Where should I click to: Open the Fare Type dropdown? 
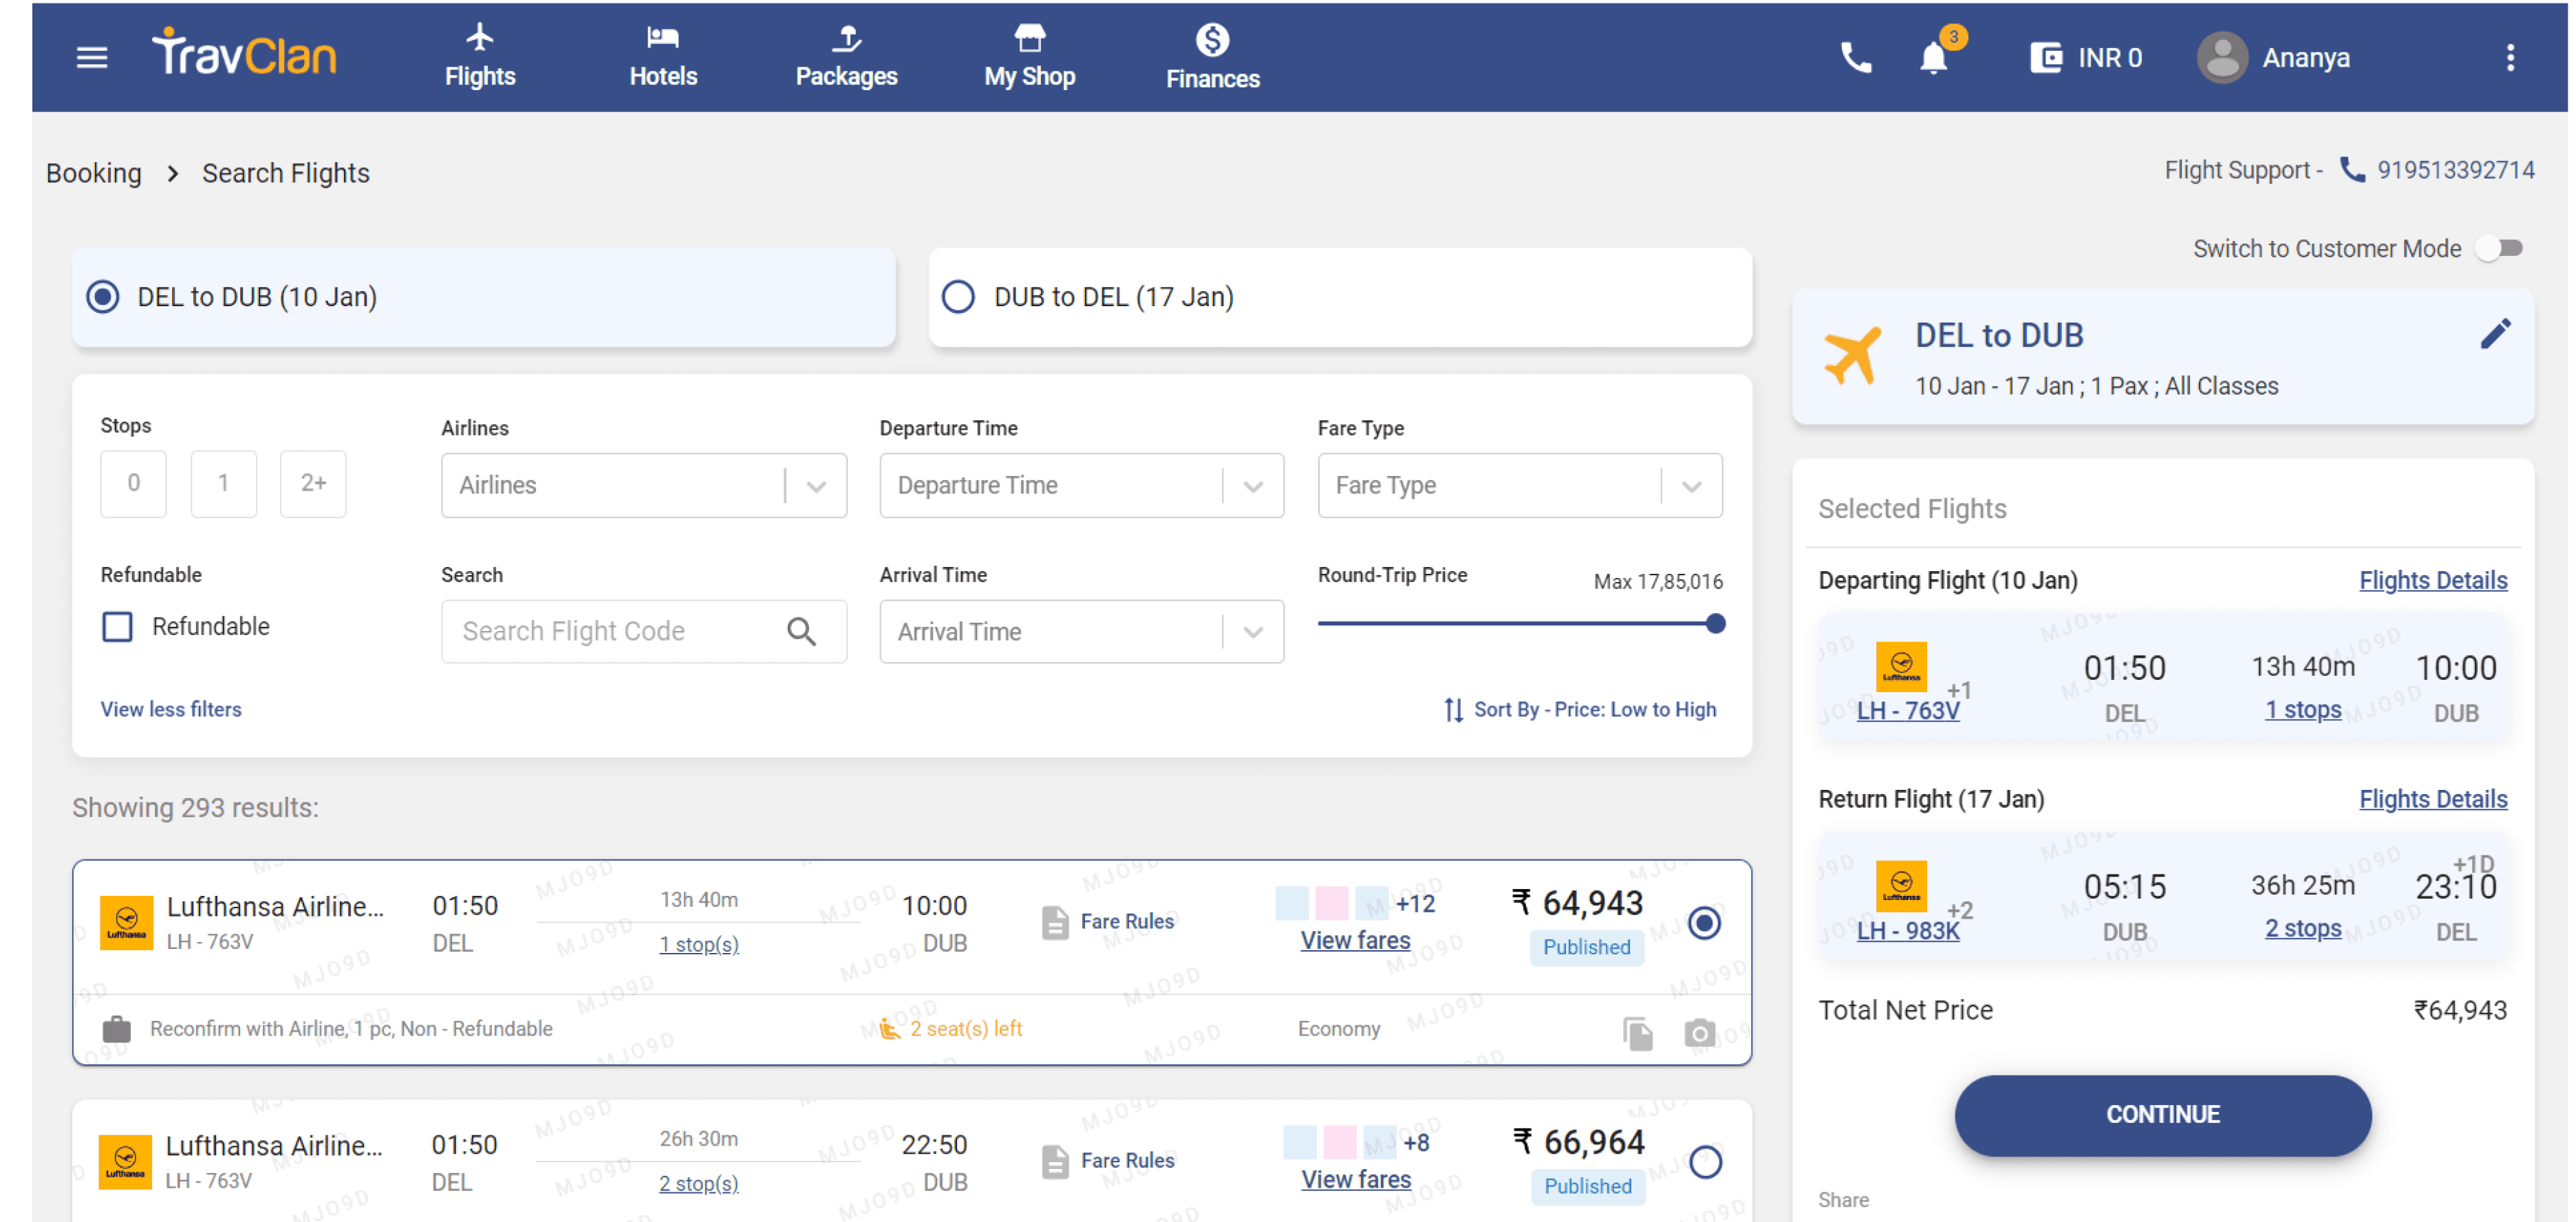tap(1519, 485)
